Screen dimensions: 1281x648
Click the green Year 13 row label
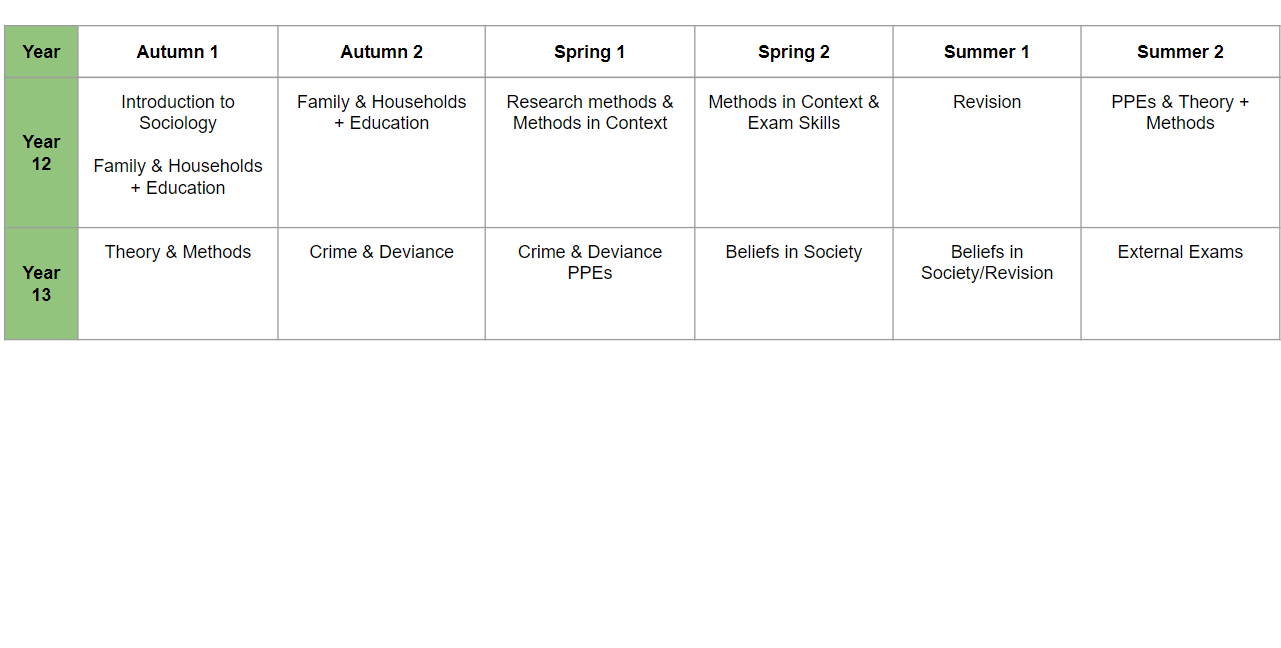(x=41, y=284)
